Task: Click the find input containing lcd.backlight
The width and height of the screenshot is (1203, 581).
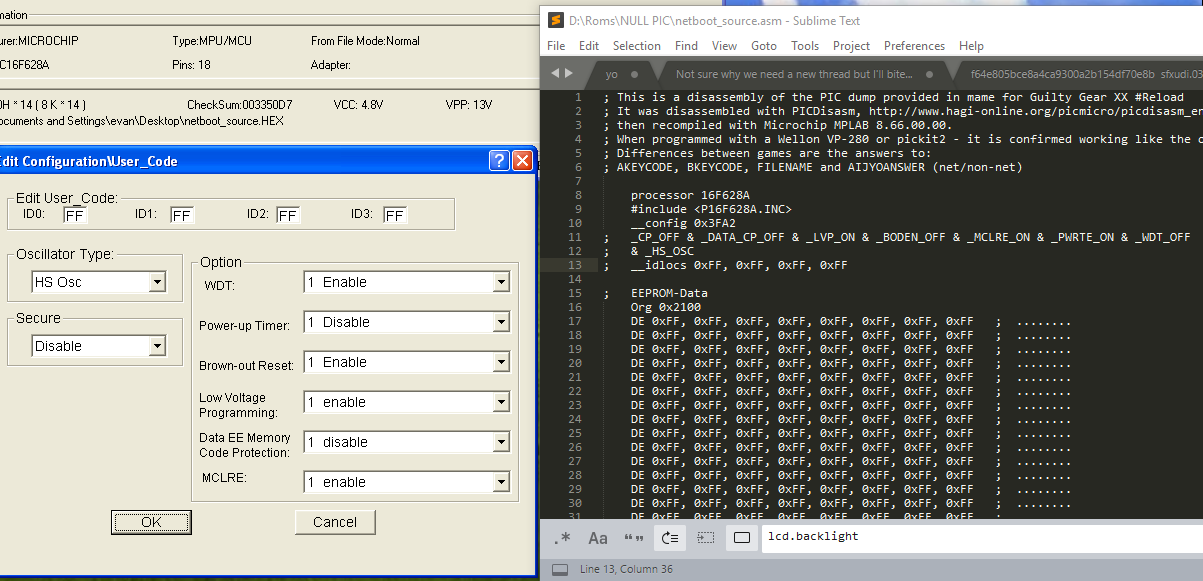Action: [x=981, y=538]
